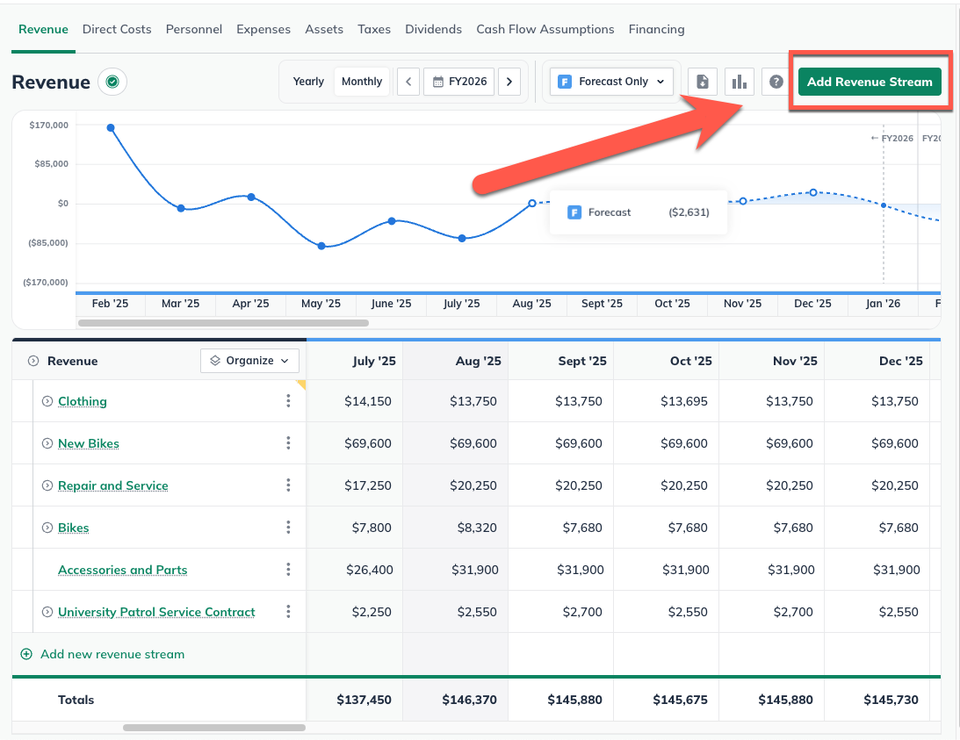Click the Forecast ($2,631) tooltip value
The image size is (960, 740).
coord(689,212)
